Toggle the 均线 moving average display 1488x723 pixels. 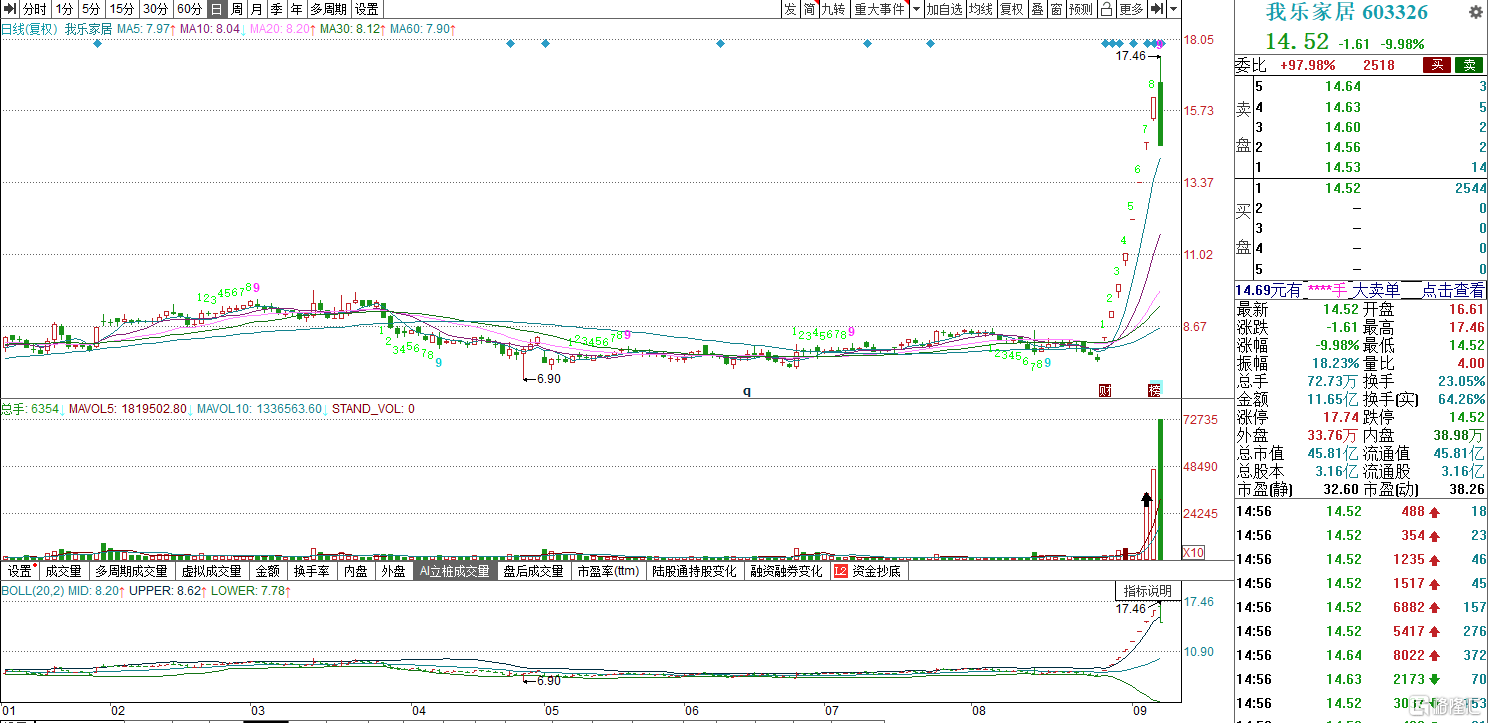click(x=980, y=9)
